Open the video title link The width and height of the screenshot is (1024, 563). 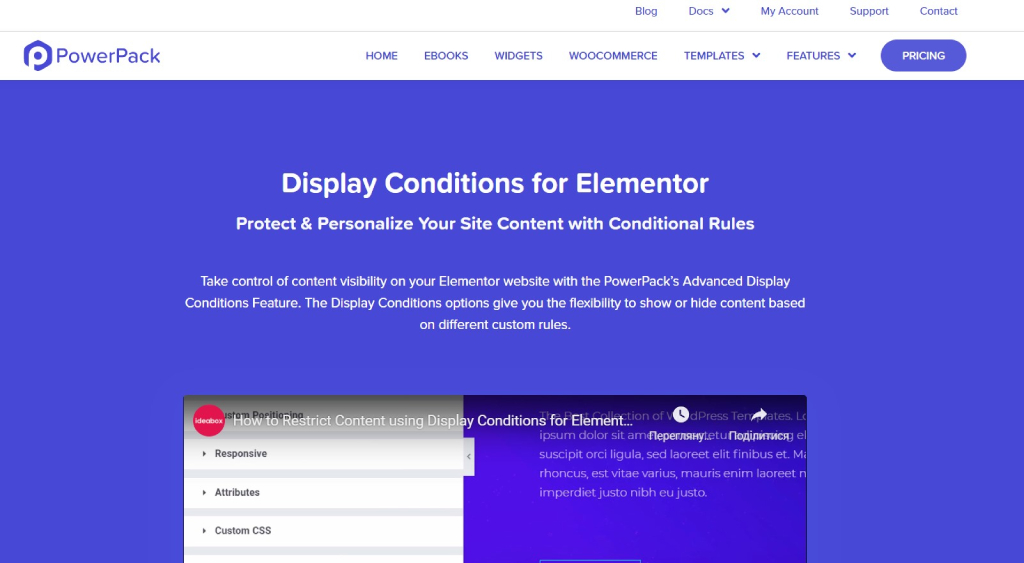433,421
